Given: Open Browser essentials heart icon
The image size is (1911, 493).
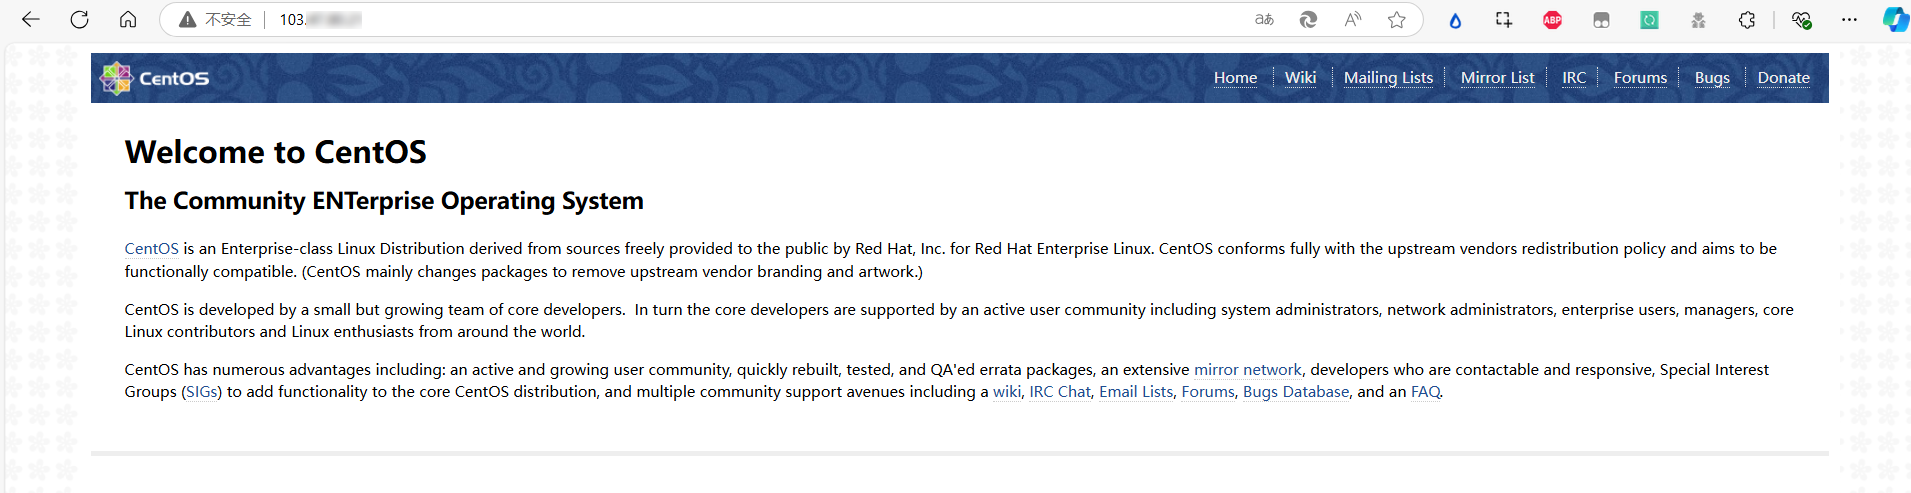Looking at the screenshot, I should point(1801,20).
